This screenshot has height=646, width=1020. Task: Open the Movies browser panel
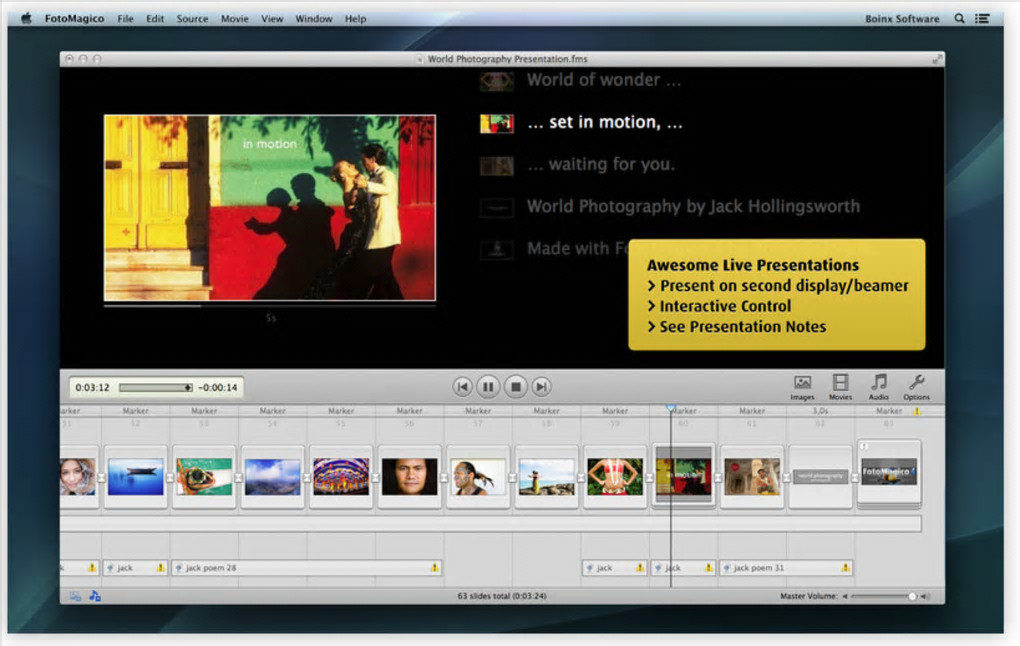[840, 385]
